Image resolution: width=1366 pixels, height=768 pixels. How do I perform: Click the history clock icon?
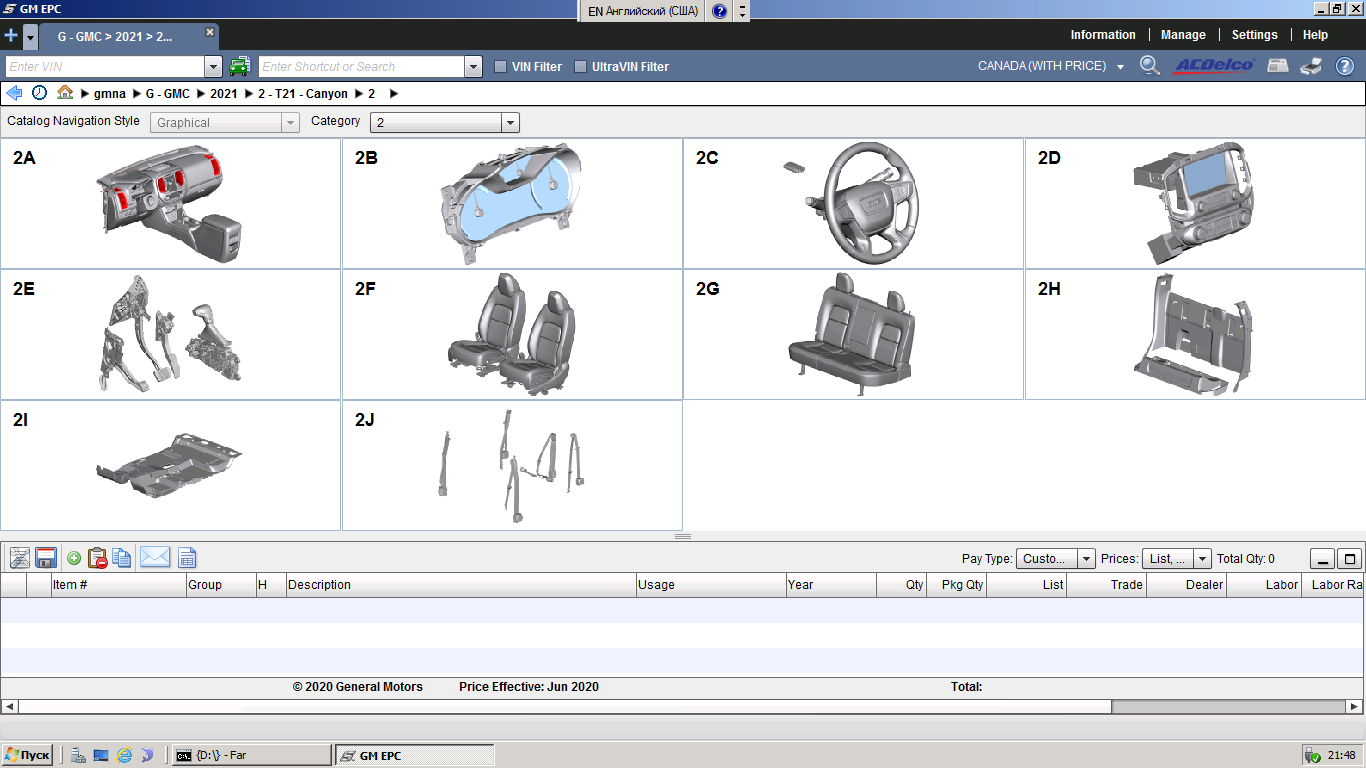[39, 93]
